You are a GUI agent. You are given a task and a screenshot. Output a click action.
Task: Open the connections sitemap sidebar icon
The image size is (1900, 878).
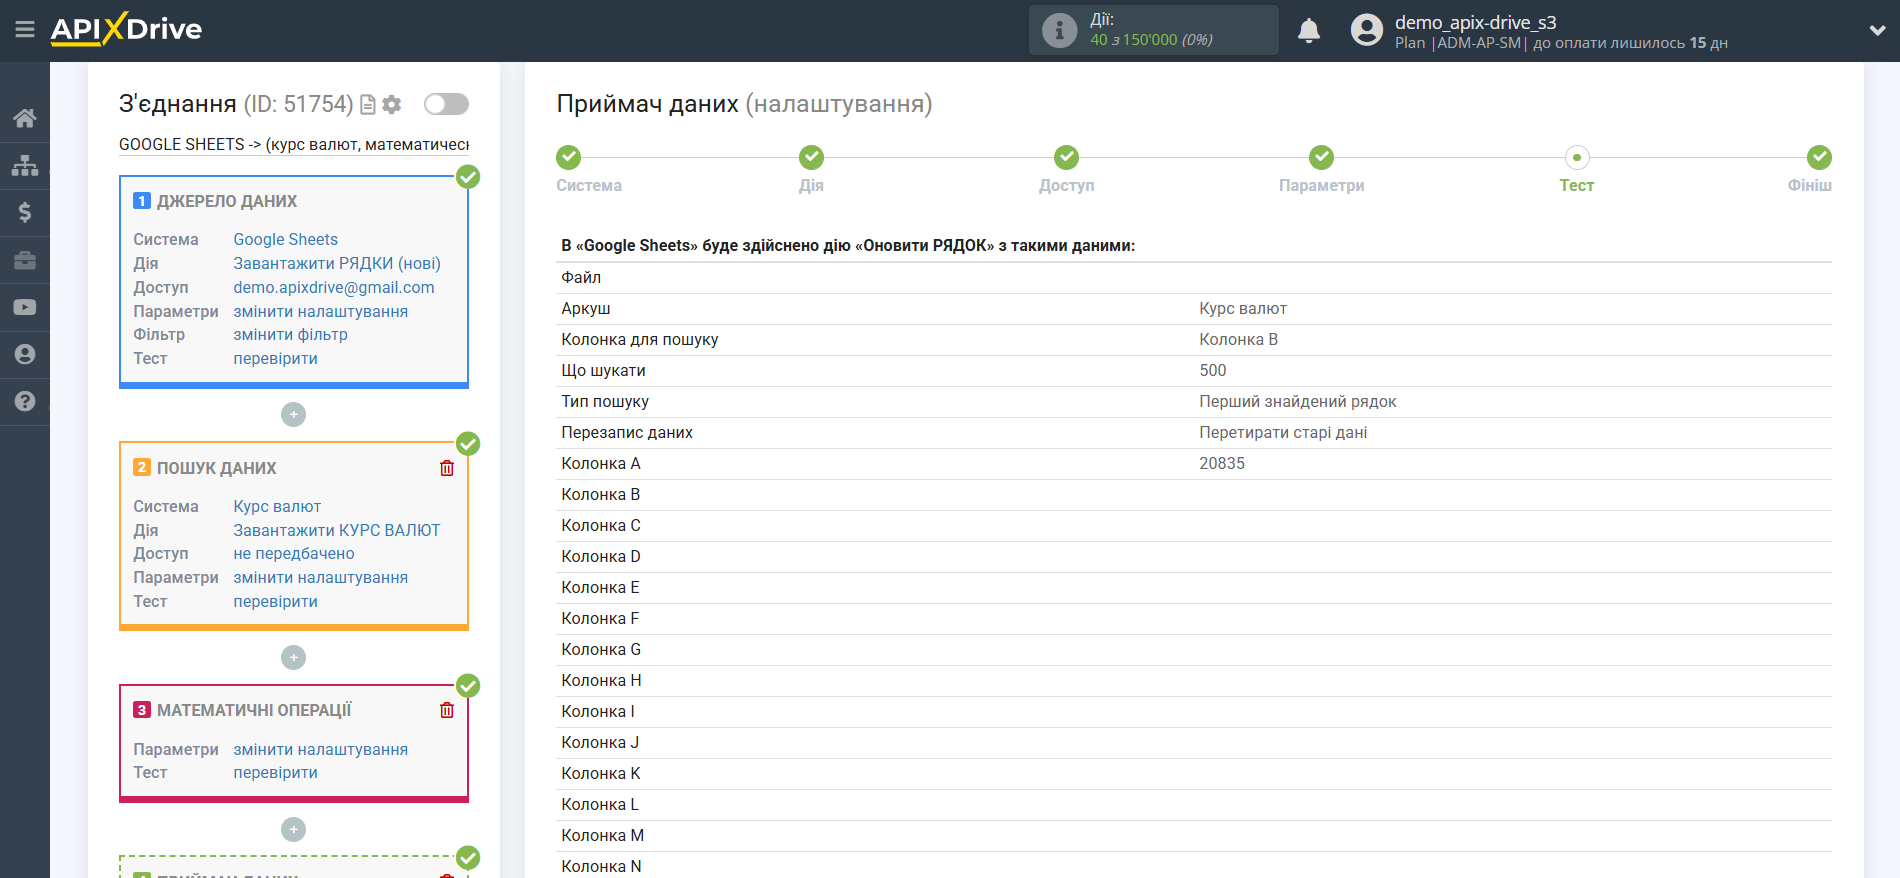tap(25, 165)
